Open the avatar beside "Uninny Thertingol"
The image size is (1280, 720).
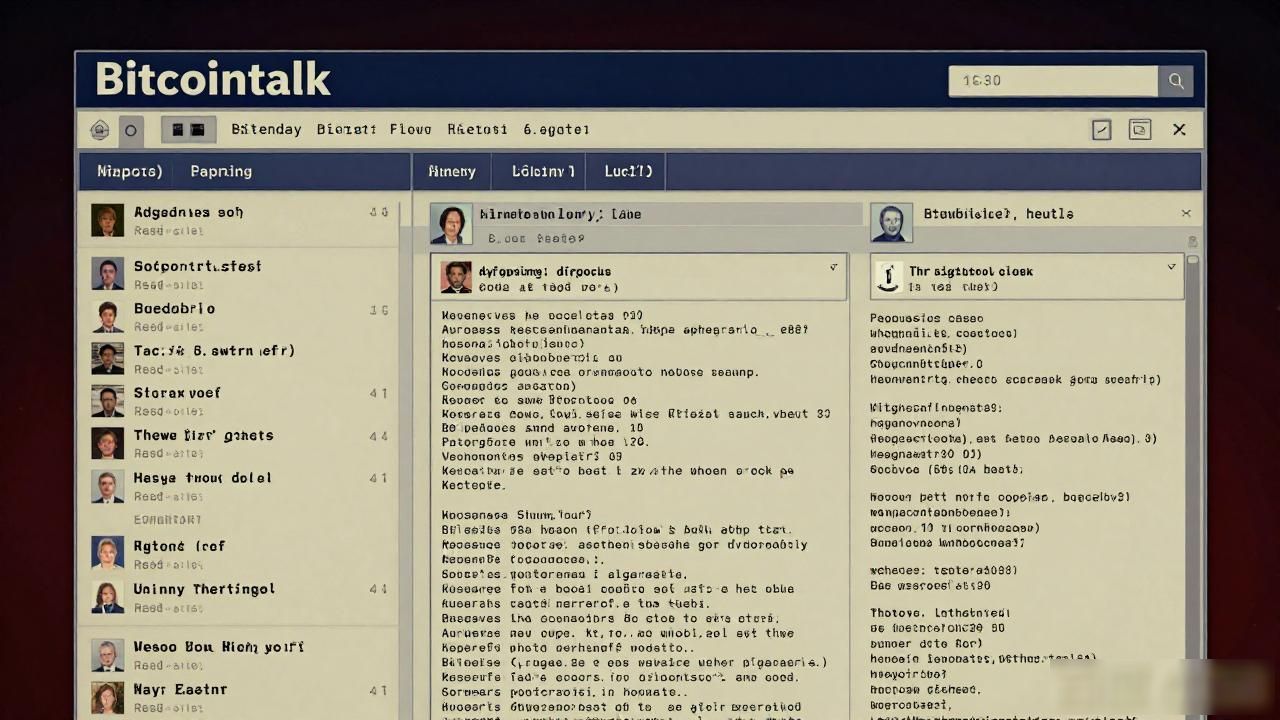tap(107, 597)
